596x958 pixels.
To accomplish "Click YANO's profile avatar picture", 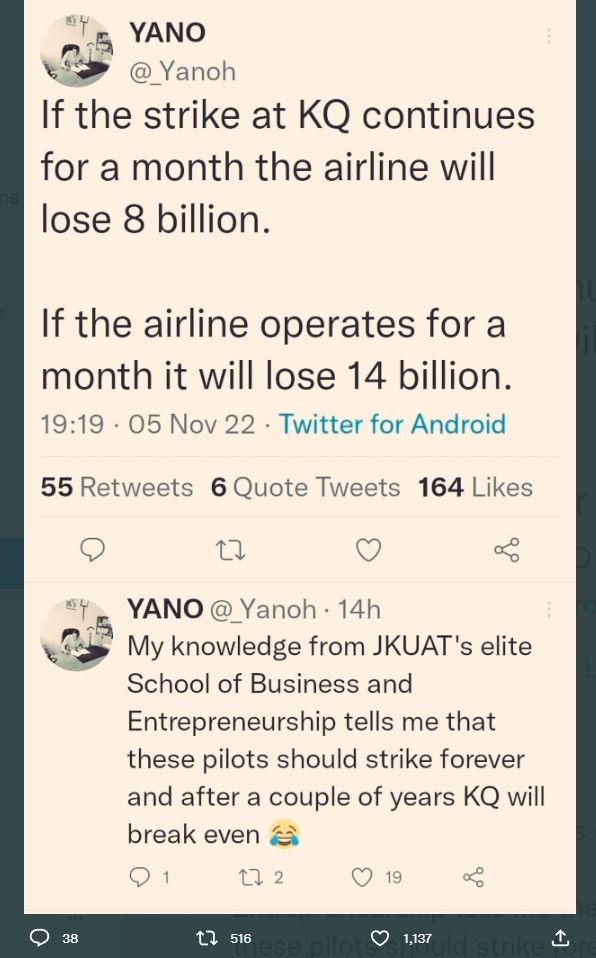I will coord(76,51).
